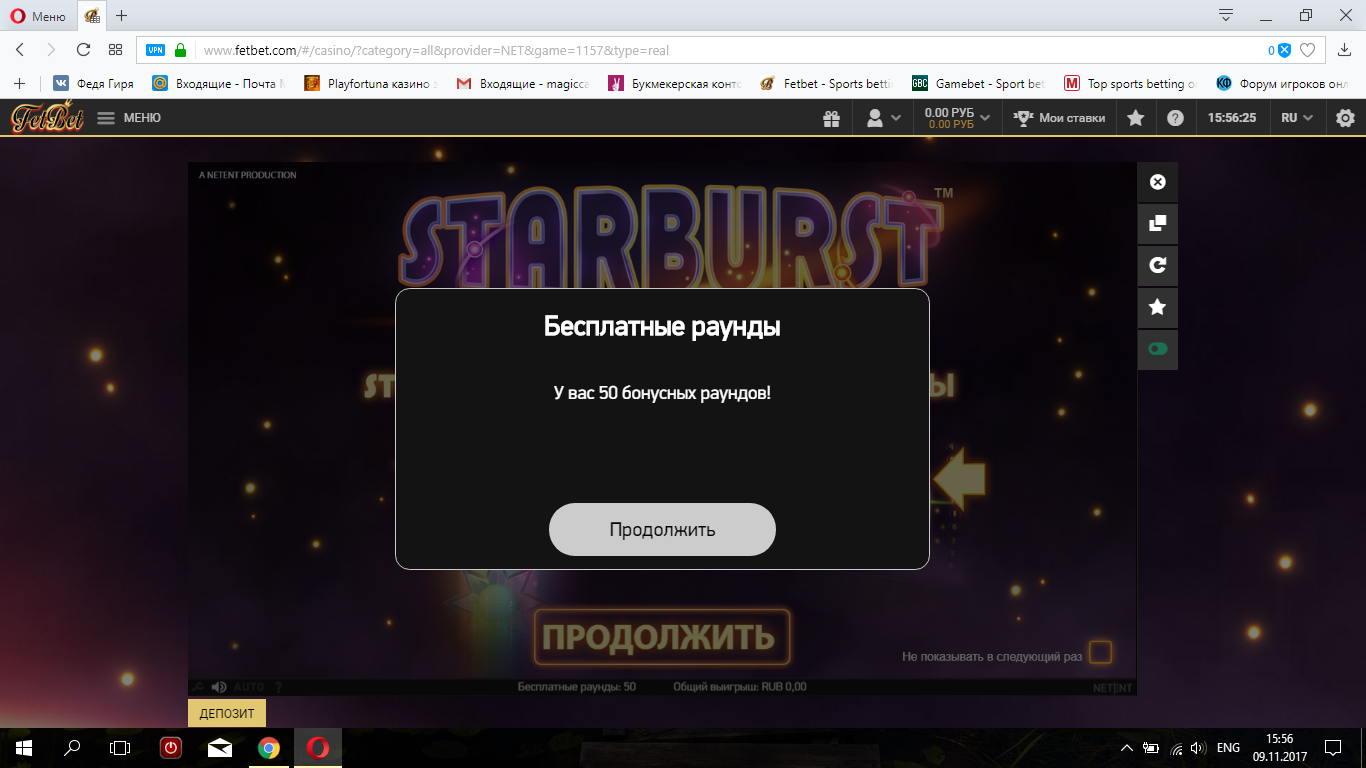Open the FetBet МЕНЮ hamburger menu
Viewport: 1366px width, 768px height.
pos(129,118)
